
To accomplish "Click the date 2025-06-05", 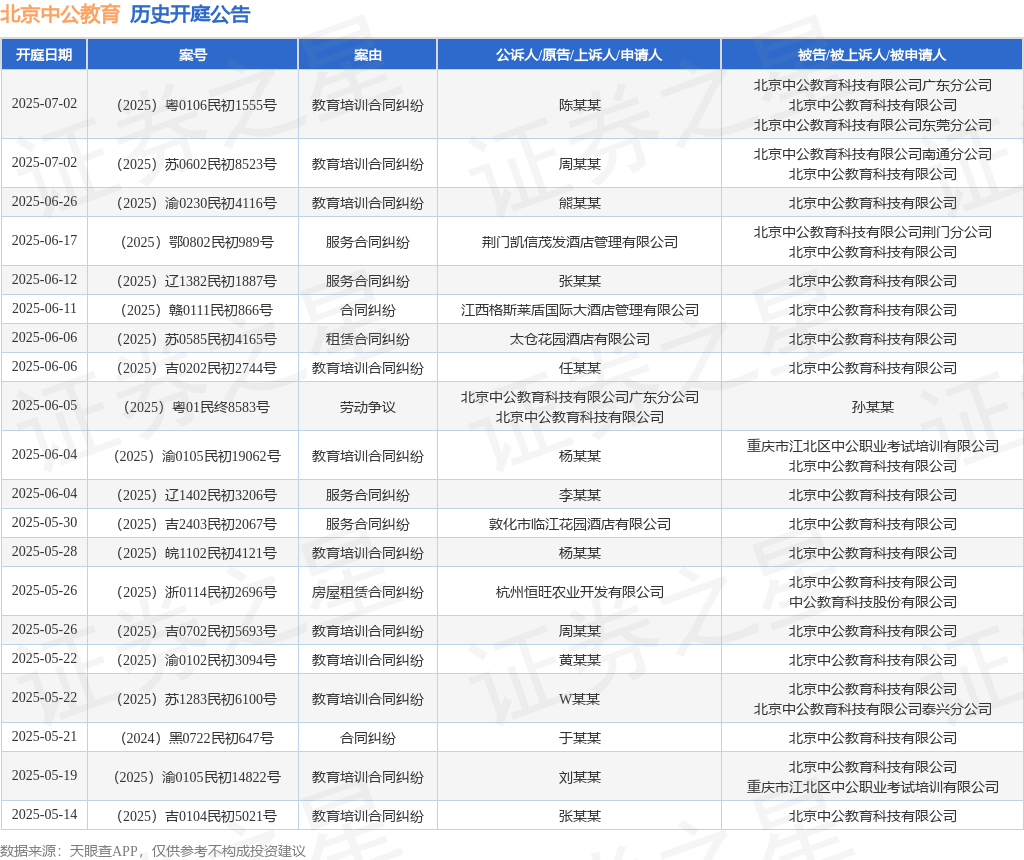I will point(44,406).
